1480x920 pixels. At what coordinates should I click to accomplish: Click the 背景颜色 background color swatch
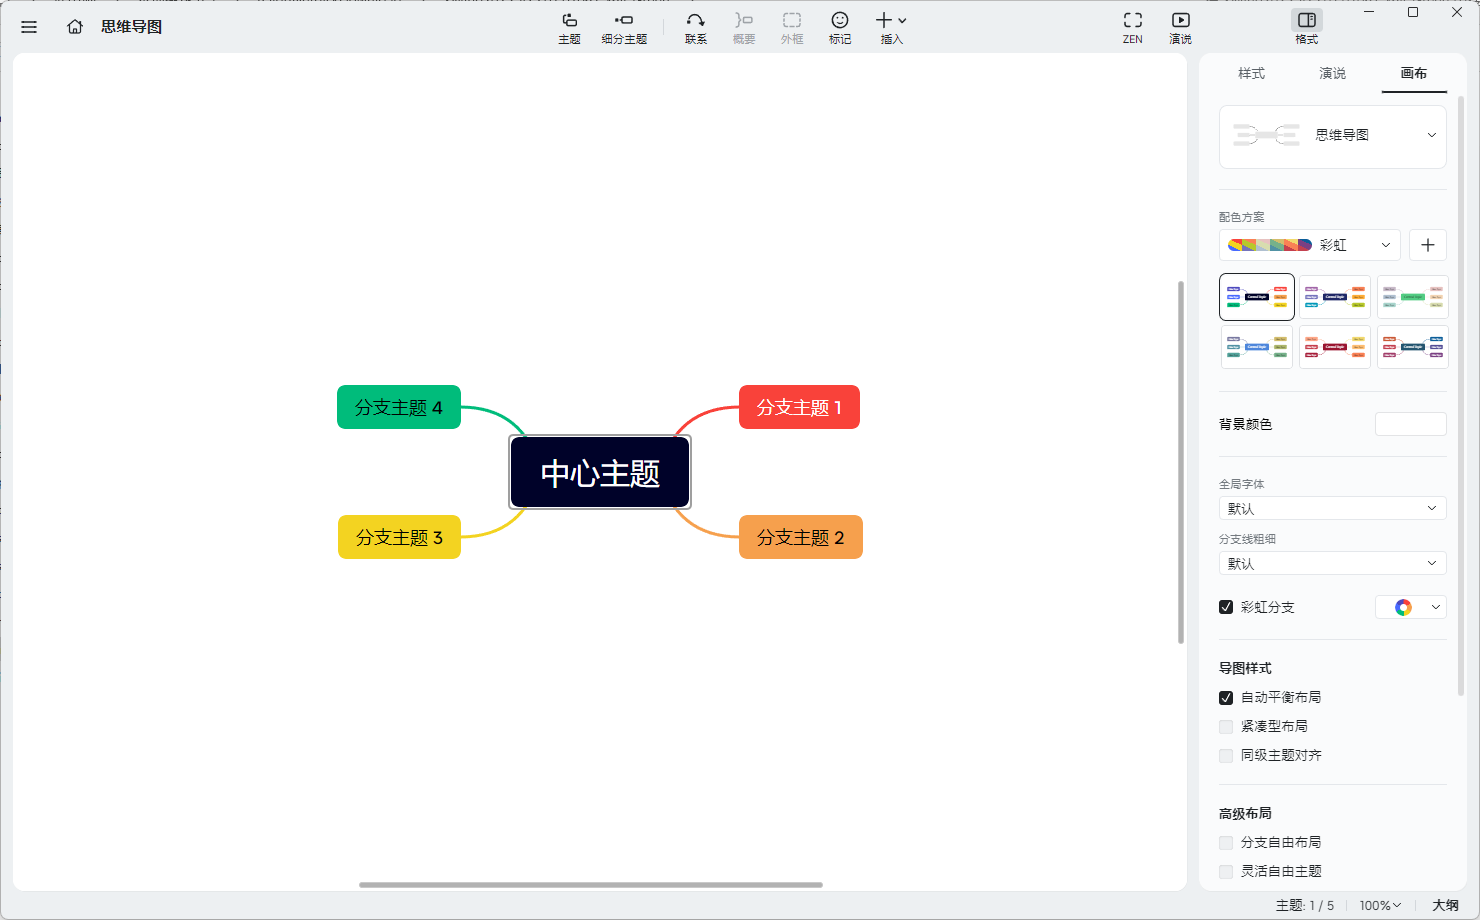[x=1410, y=424]
